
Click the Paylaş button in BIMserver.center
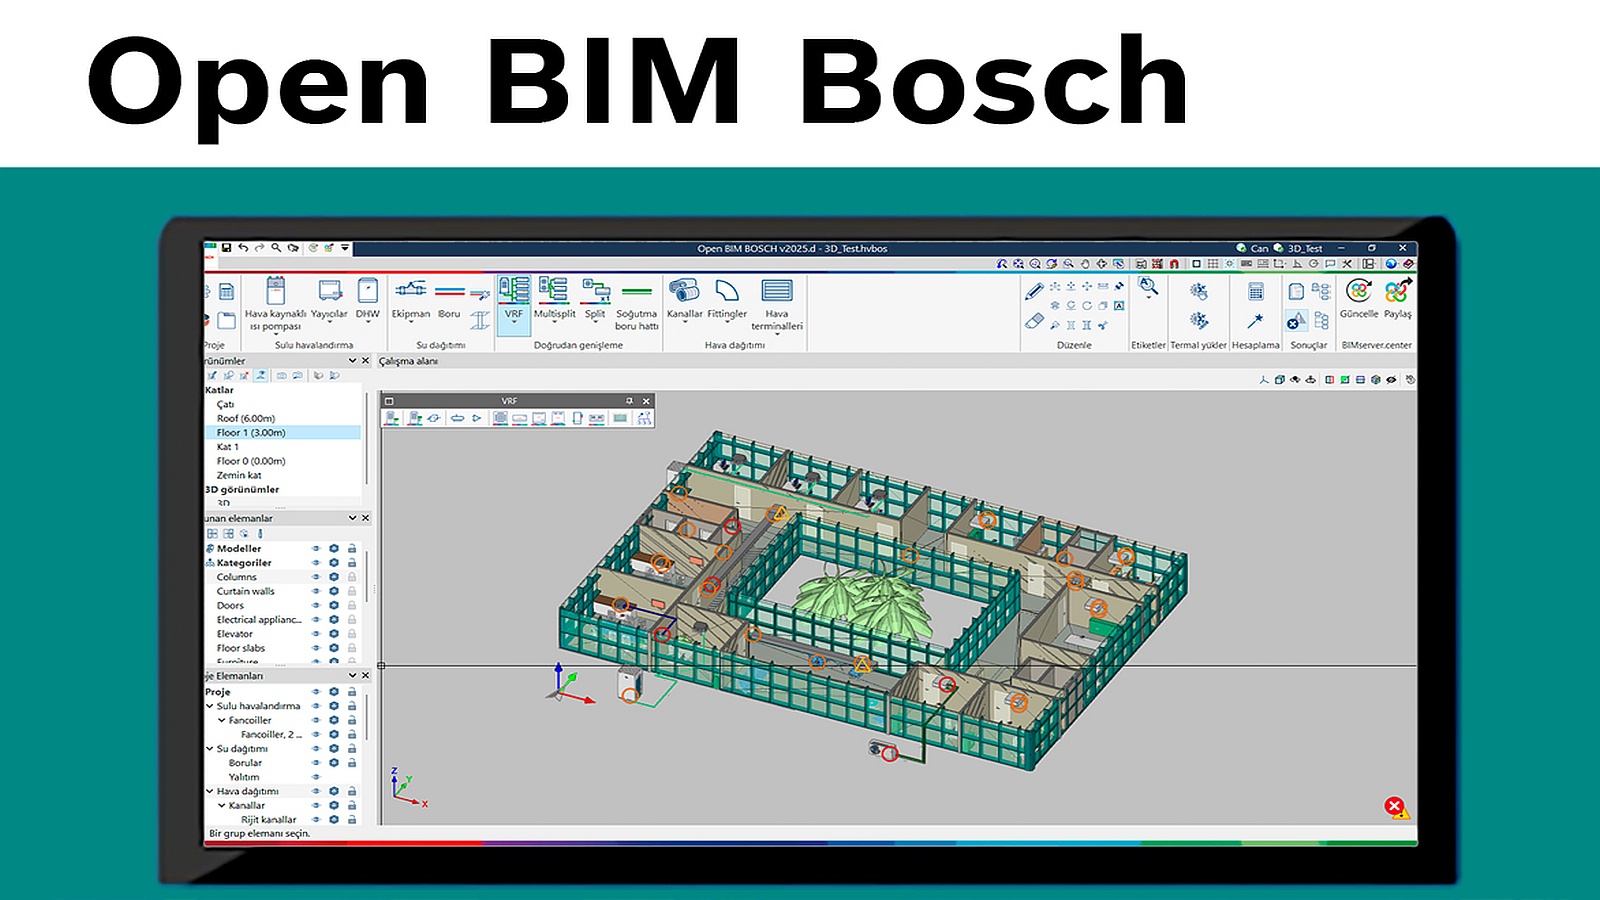(1396, 293)
